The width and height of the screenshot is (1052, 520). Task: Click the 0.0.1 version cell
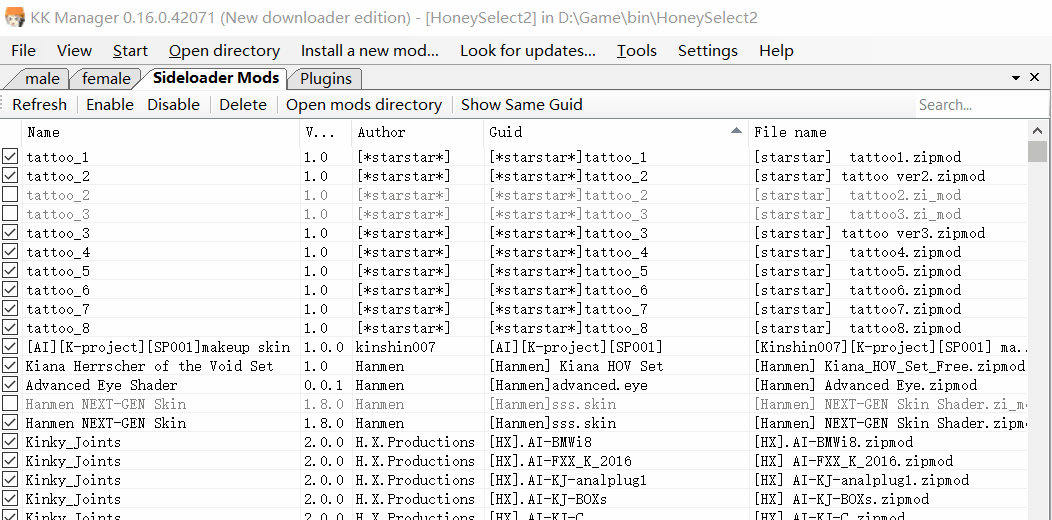click(323, 385)
